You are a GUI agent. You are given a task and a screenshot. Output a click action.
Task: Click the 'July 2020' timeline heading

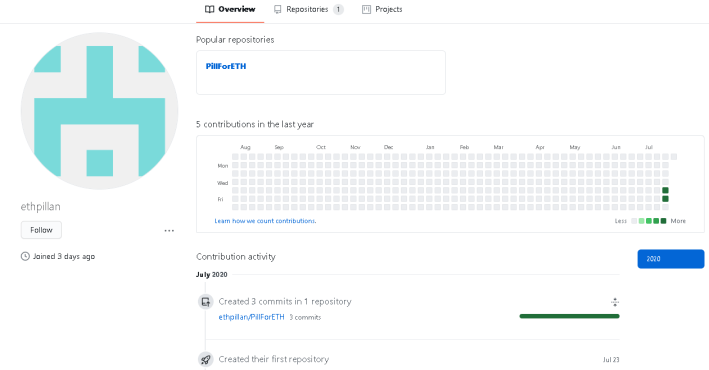pos(212,275)
